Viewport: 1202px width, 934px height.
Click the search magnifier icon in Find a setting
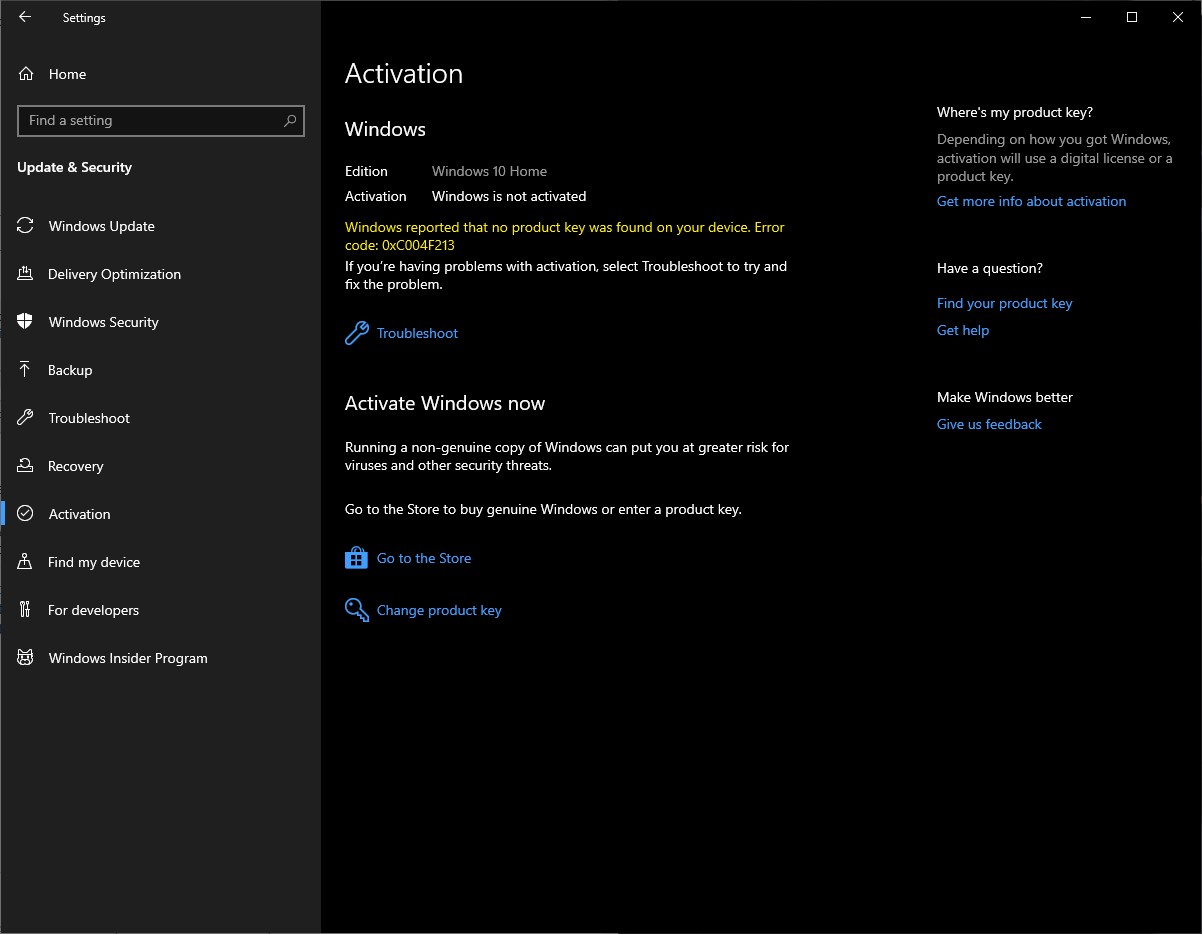click(290, 121)
